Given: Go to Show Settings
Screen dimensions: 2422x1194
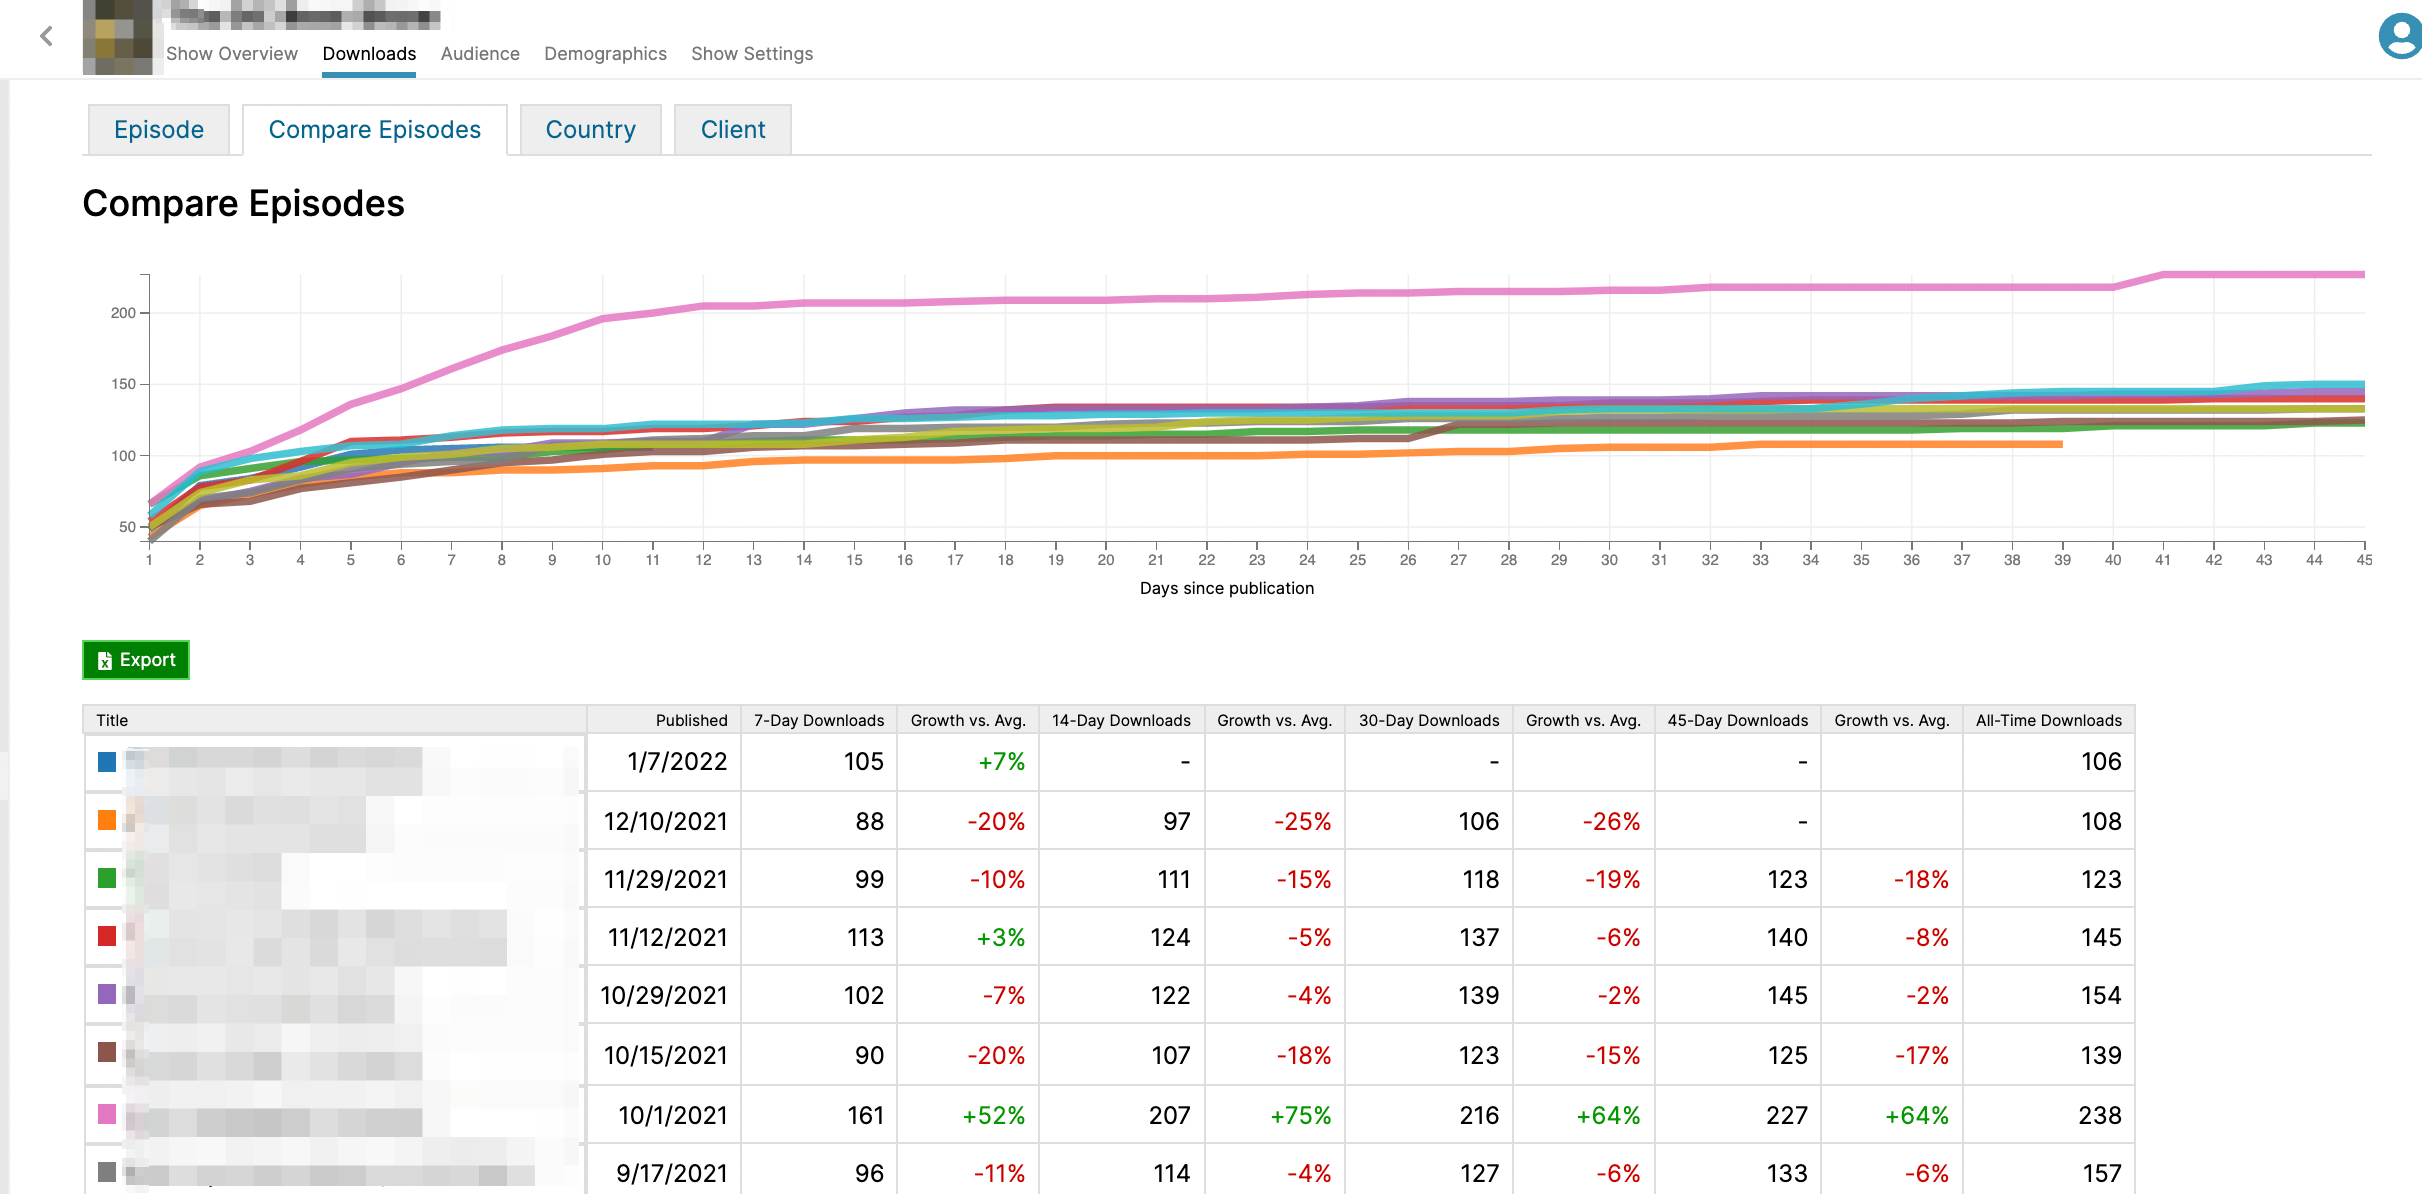Looking at the screenshot, I should (x=752, y=54).
